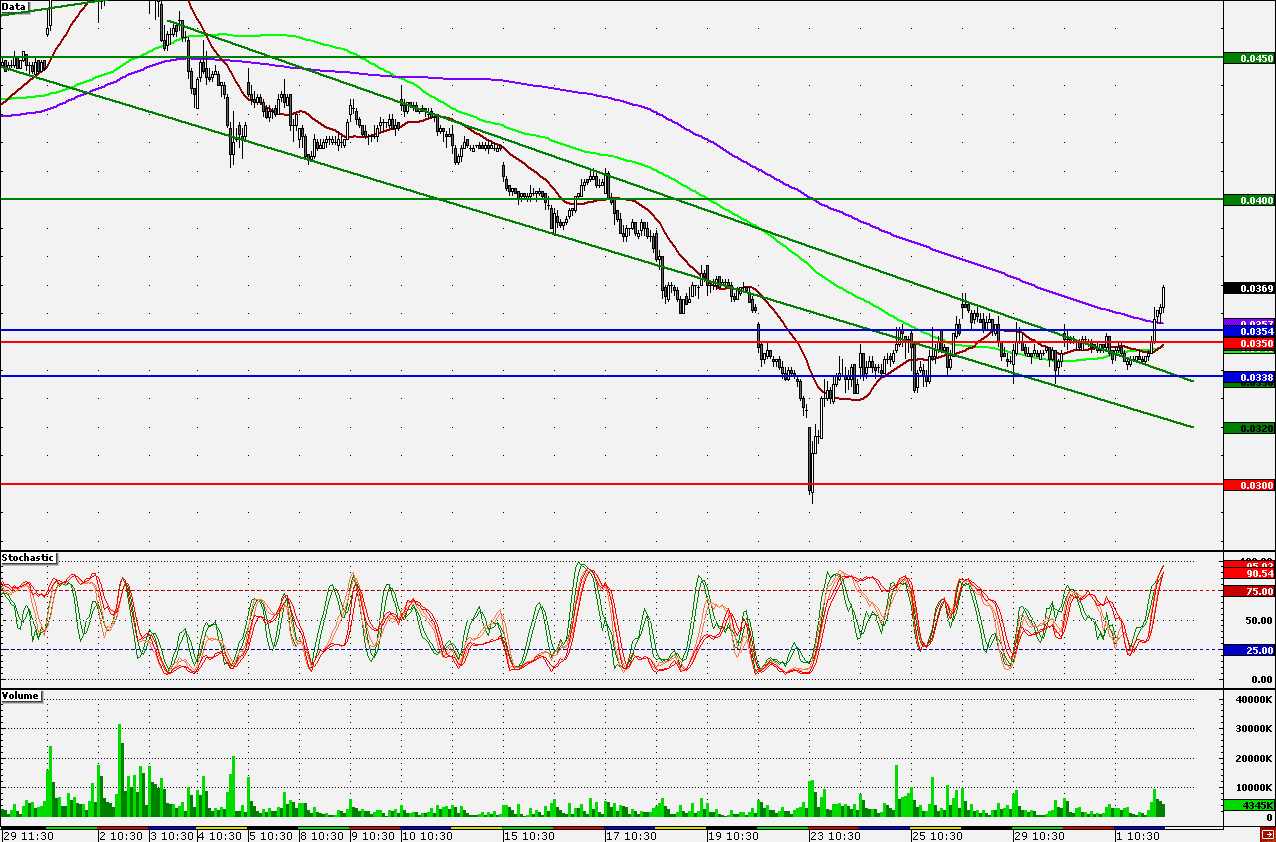This screenshot has width=1276, height=842.
Task: Click the 0.0400 price level label
Action: 1250,201
